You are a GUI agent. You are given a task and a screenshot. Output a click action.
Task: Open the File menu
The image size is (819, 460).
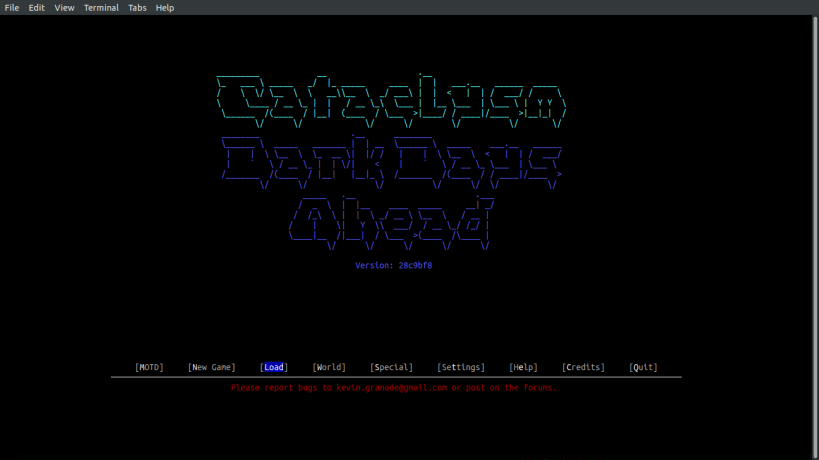(11, 8)
